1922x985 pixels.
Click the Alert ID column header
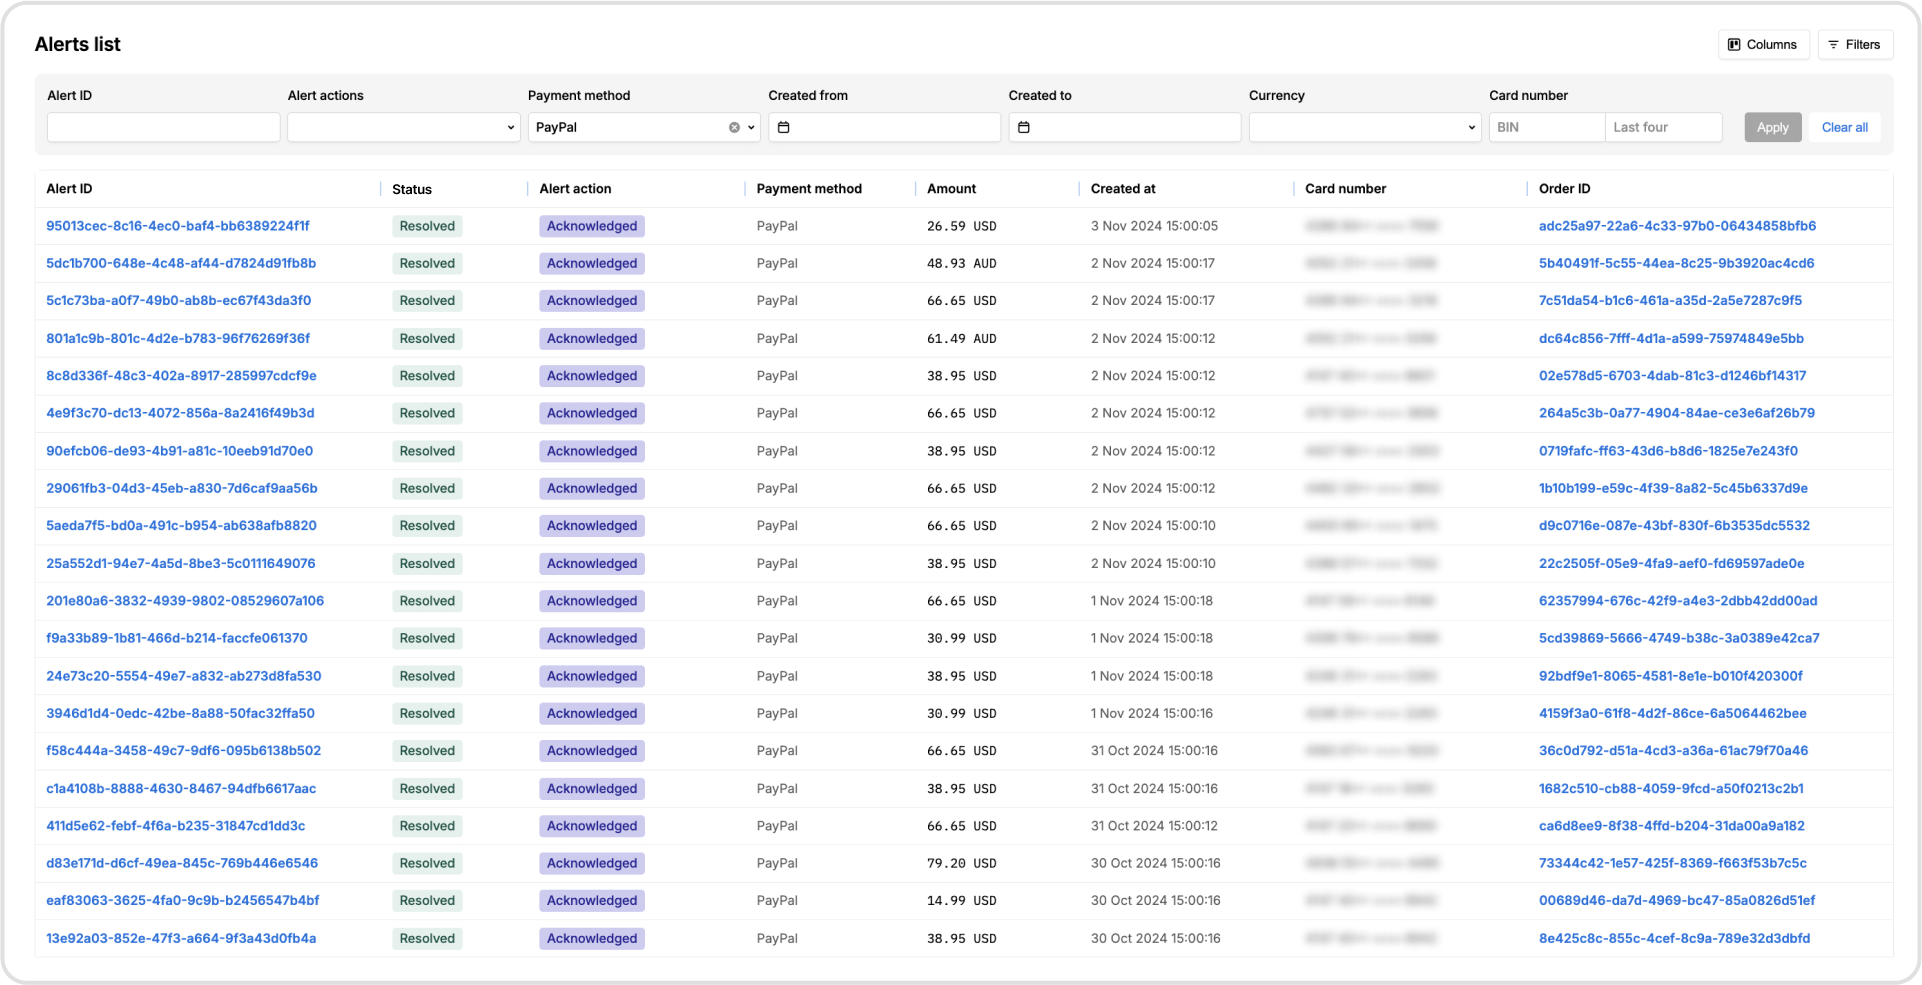[x=68, y=188]
